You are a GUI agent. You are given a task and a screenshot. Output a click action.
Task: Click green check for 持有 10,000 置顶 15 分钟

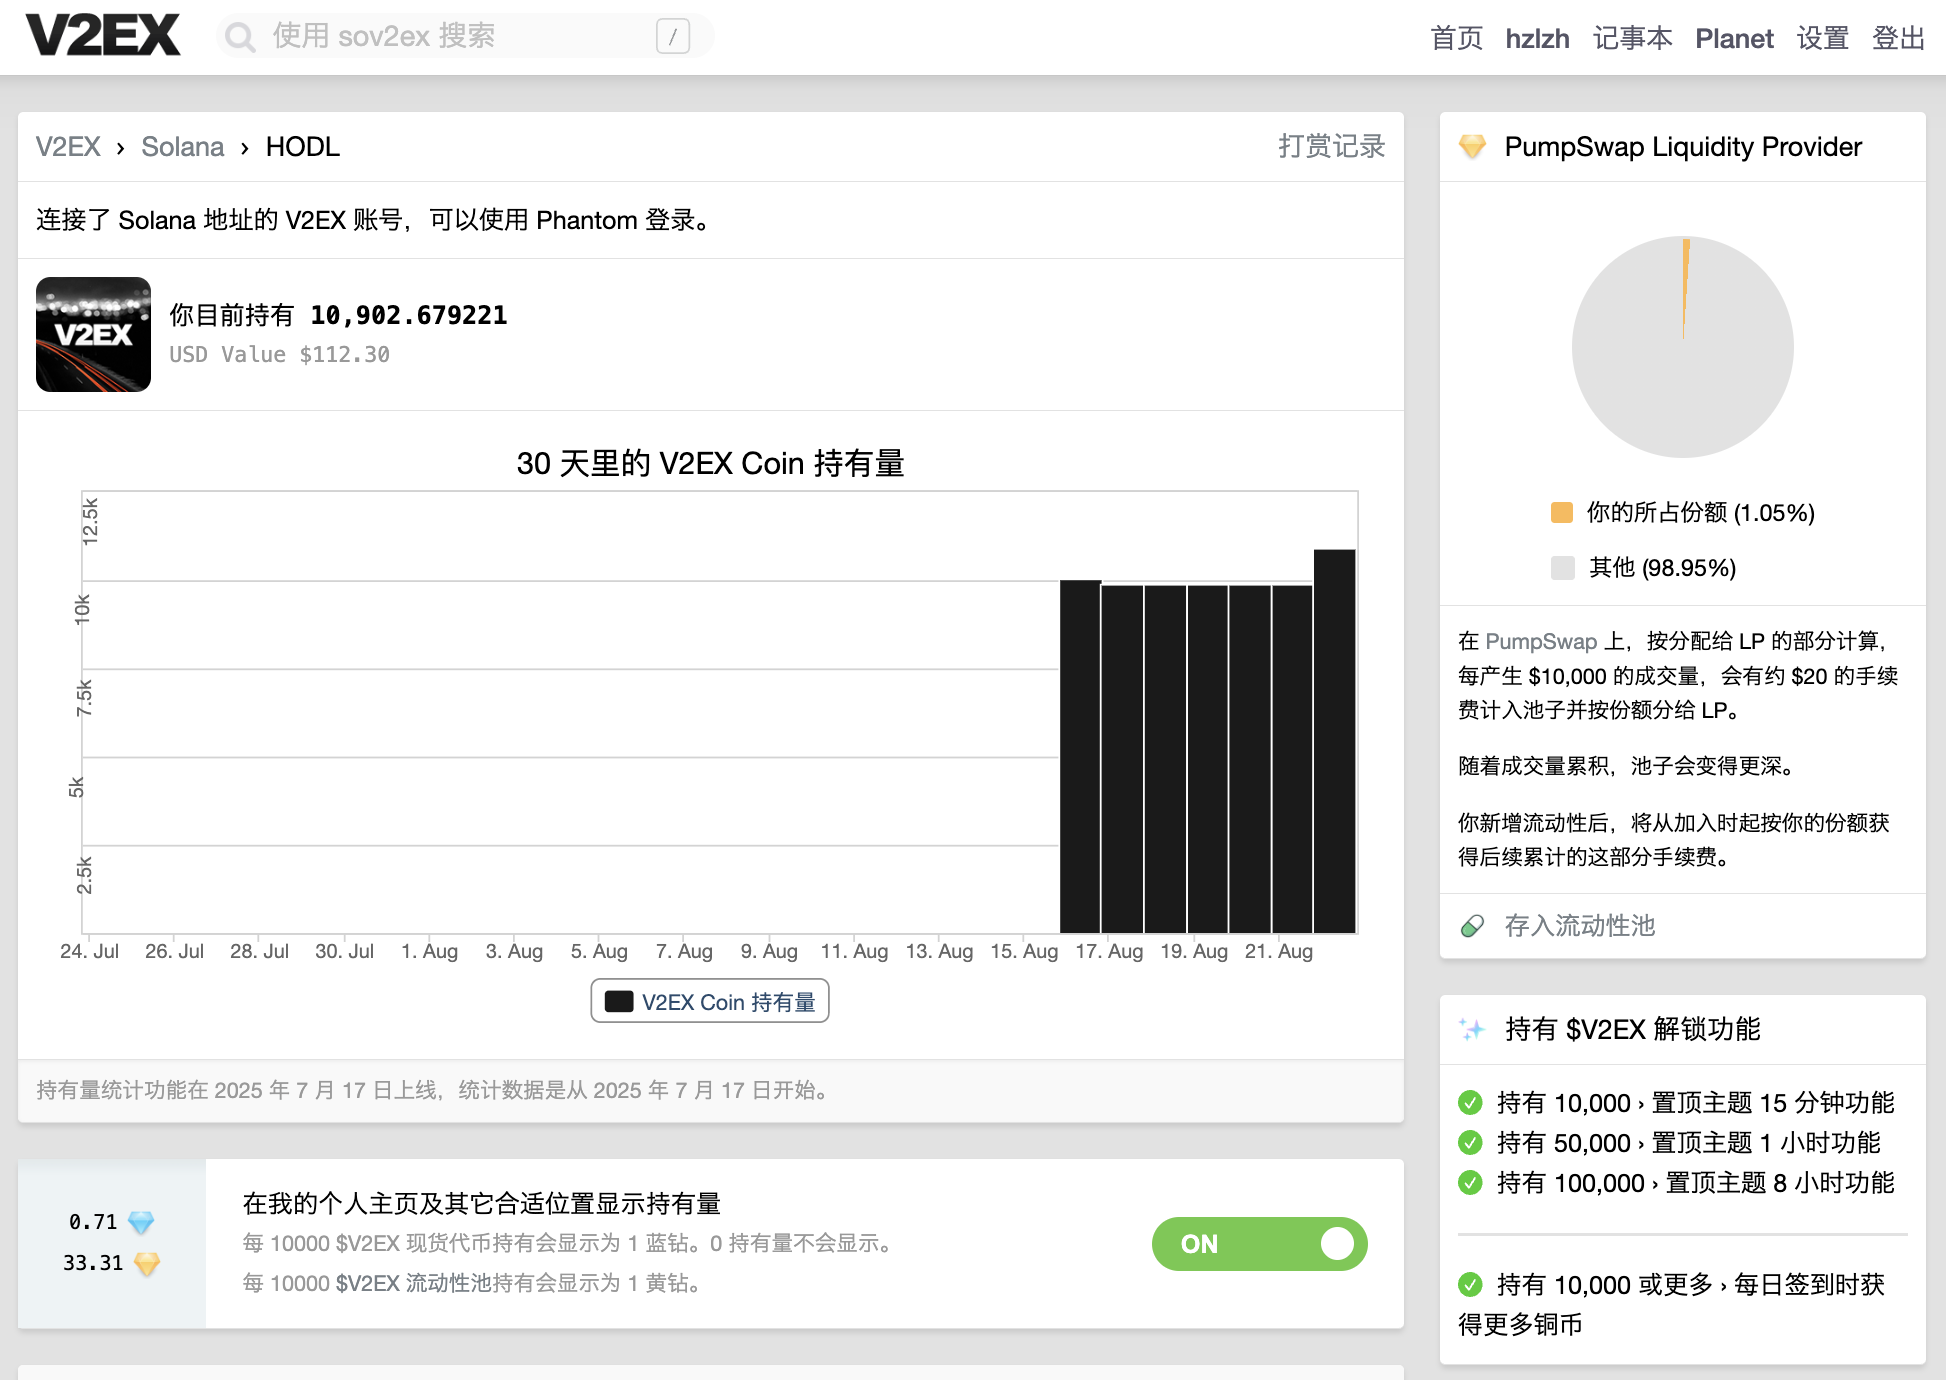pyautogui.click(x=1470, y=1103)
